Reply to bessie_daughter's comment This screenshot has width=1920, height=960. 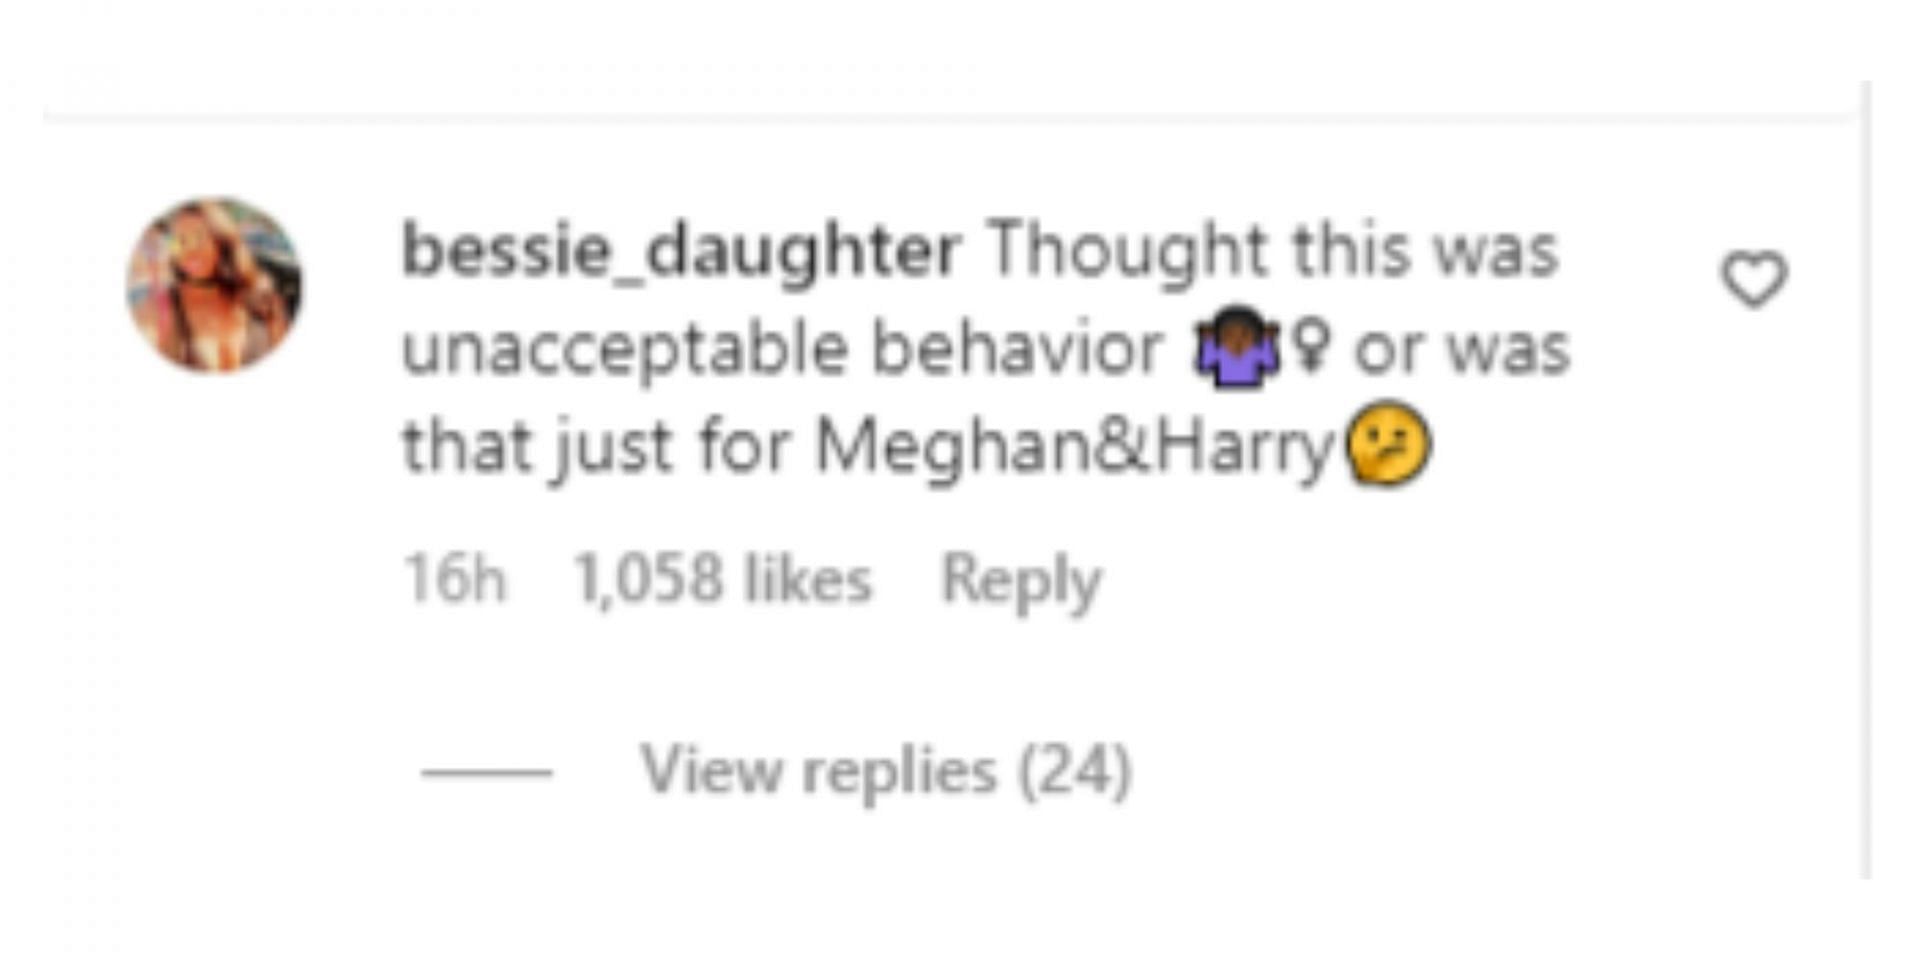pos(1021,580)
